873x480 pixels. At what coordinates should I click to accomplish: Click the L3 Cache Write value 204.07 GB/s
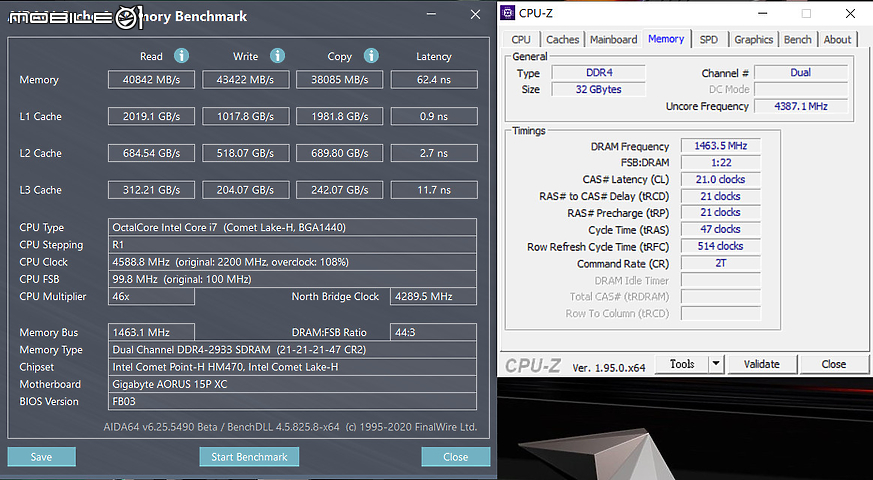click(246, 190)
